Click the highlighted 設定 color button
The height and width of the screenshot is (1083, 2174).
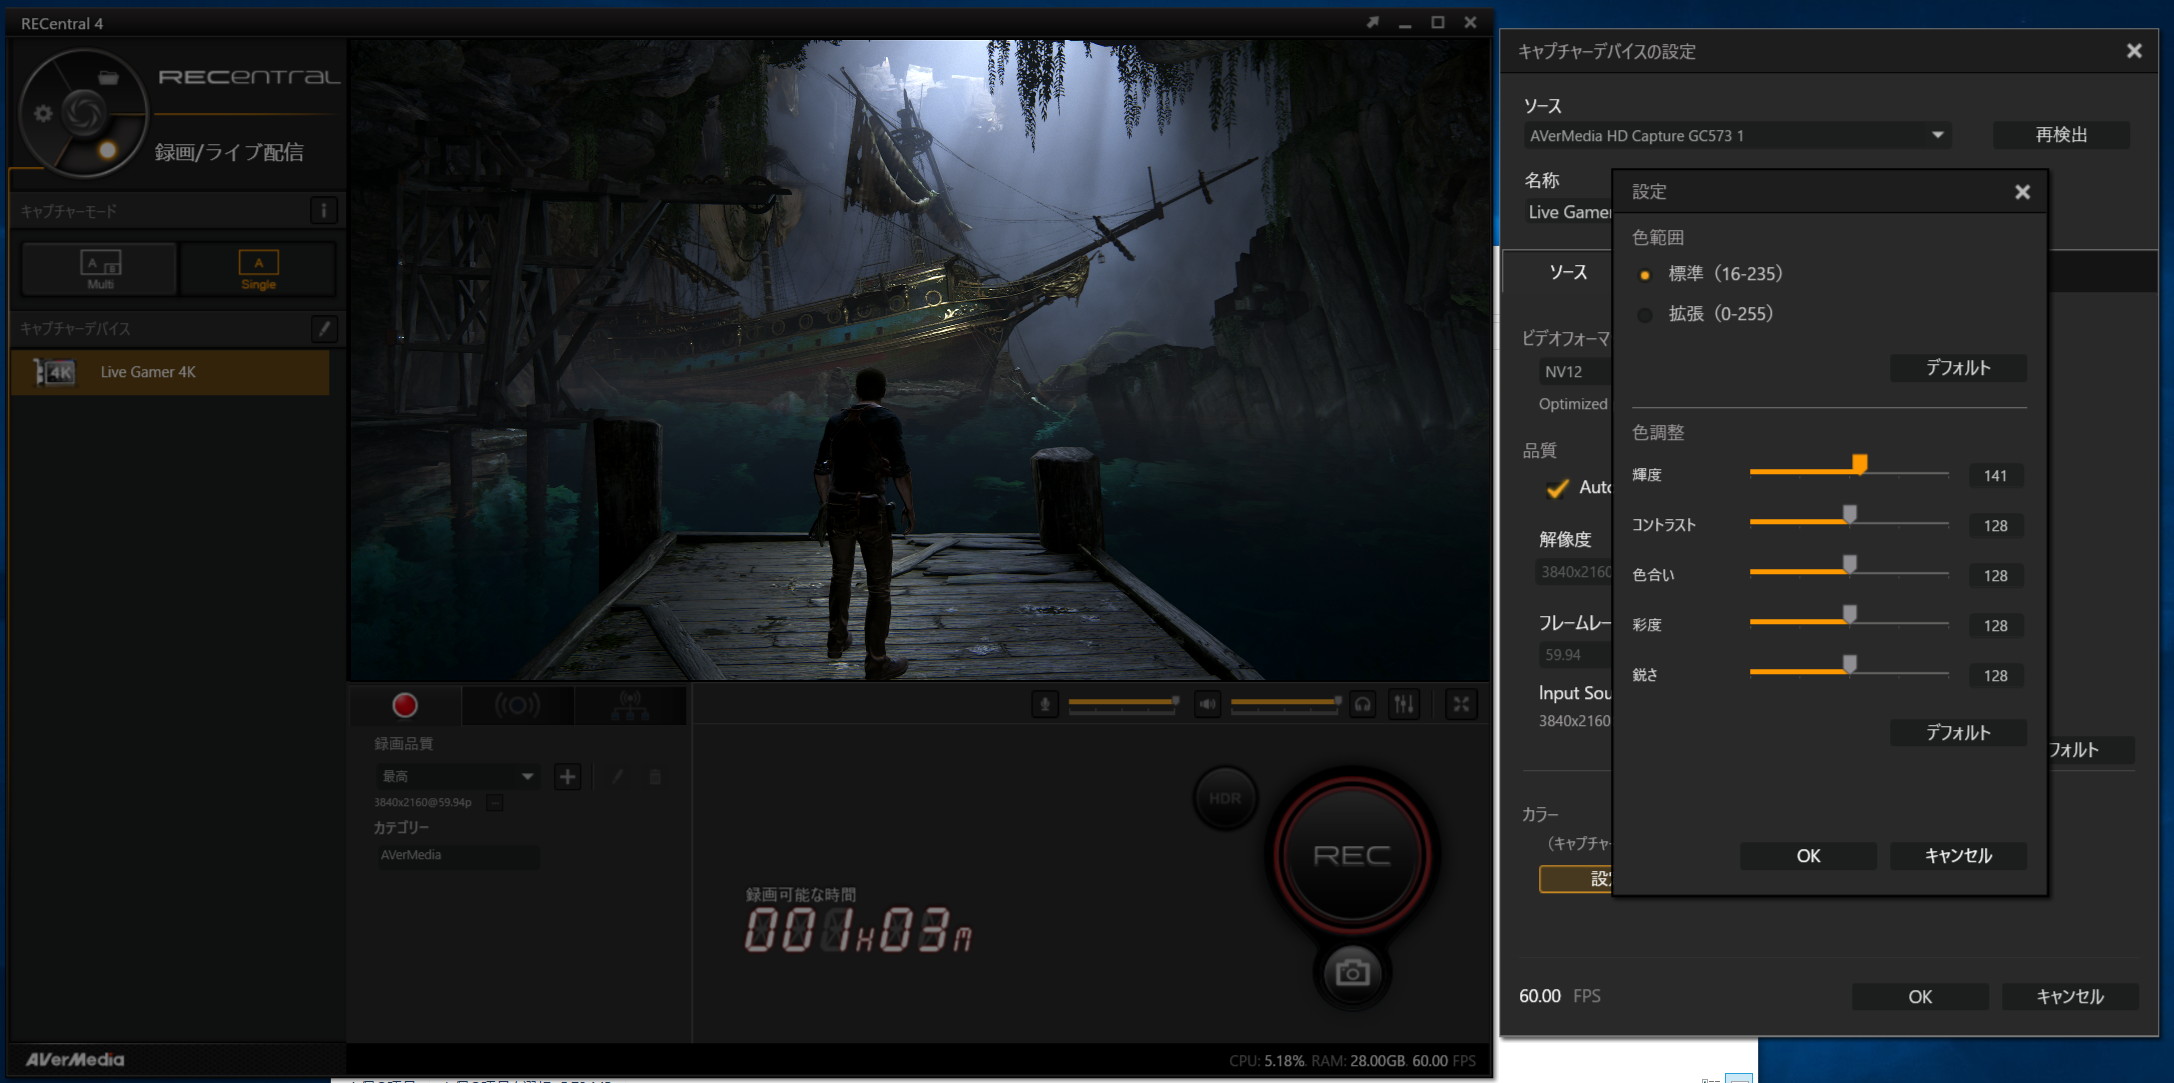pos(1576,879)
